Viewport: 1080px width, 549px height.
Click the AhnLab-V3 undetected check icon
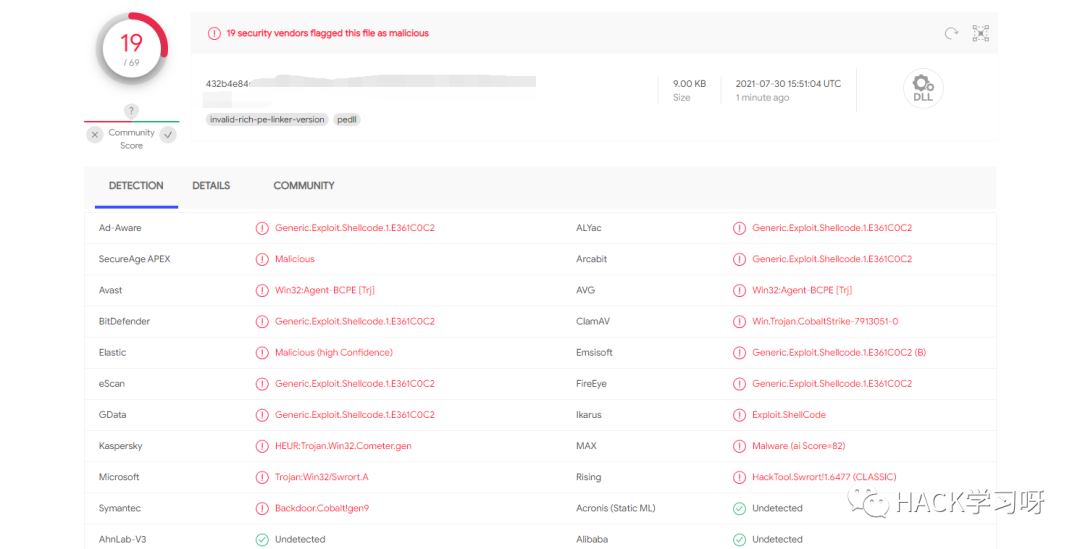click(x=262, y=539)
